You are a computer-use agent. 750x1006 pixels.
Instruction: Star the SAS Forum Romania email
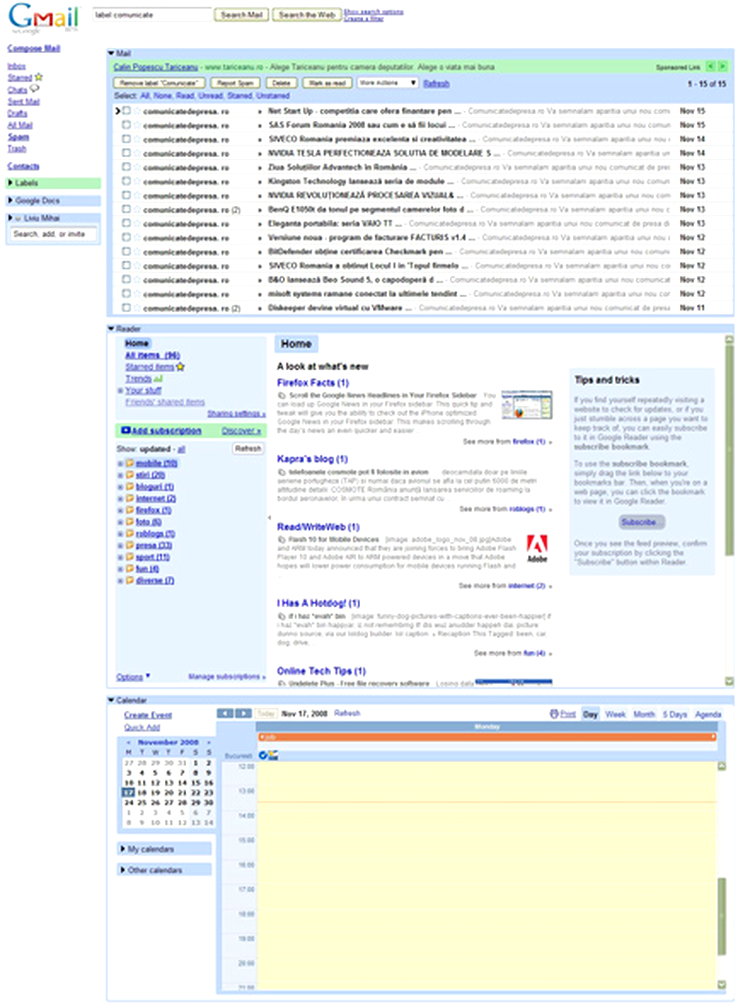pyautogui.click(x=137, y=125)
